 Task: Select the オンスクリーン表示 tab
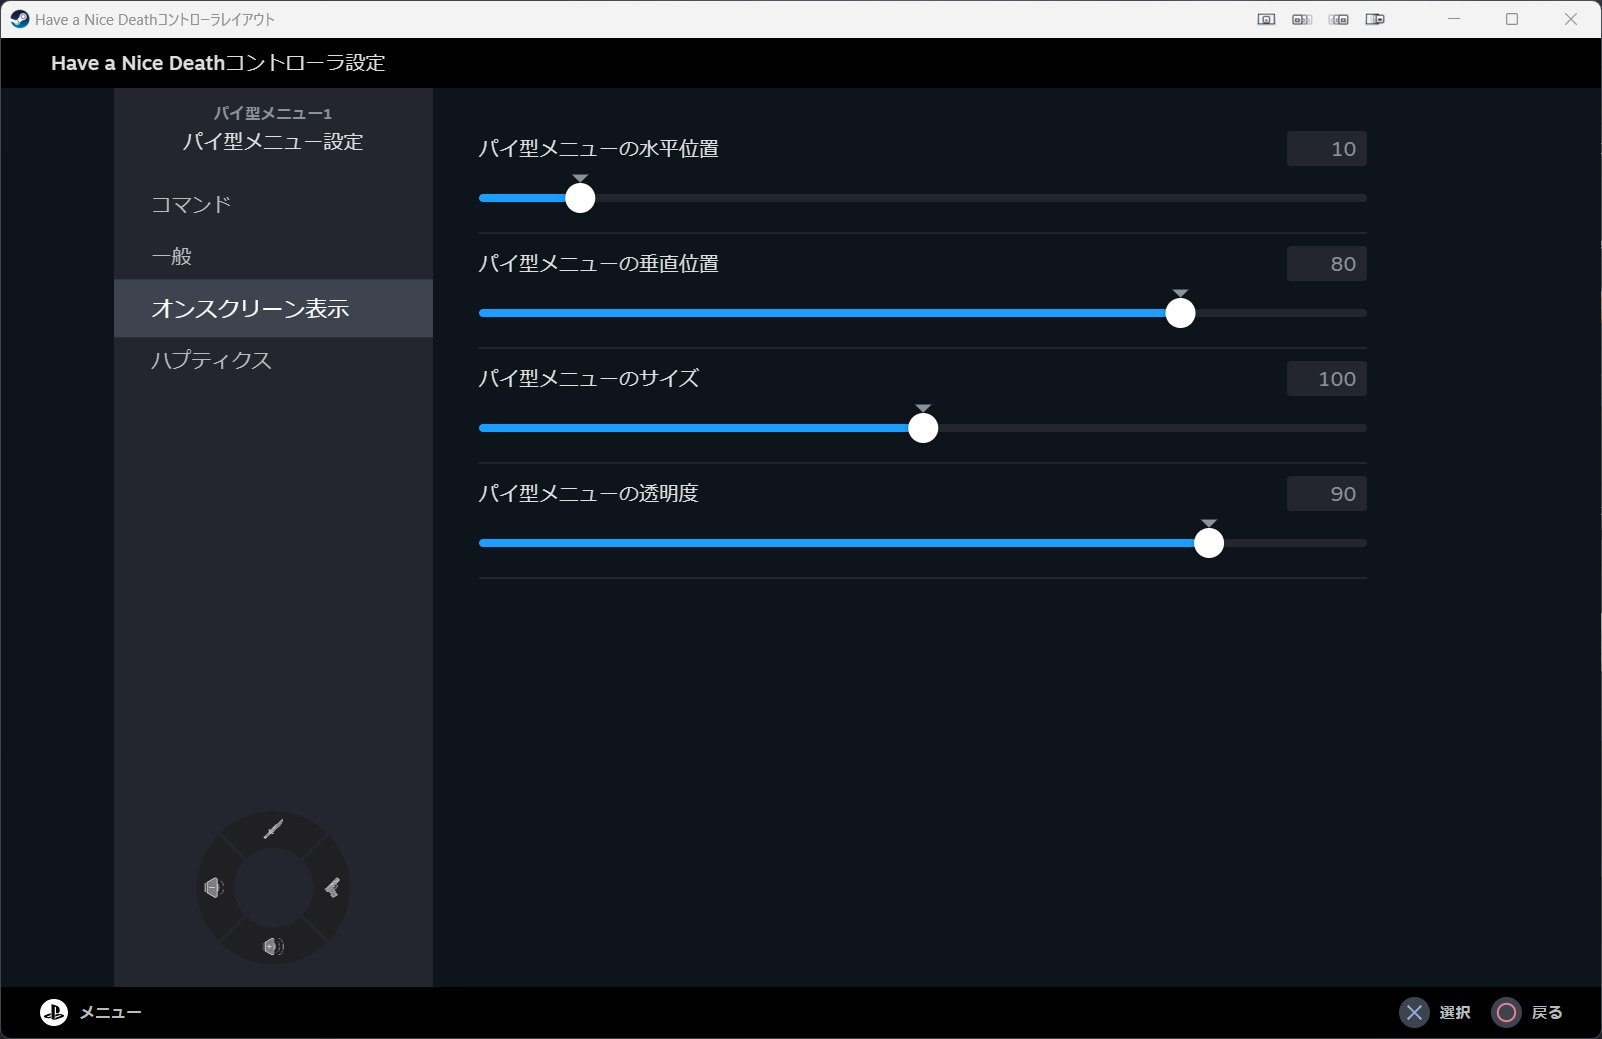(x=273, y=308)
